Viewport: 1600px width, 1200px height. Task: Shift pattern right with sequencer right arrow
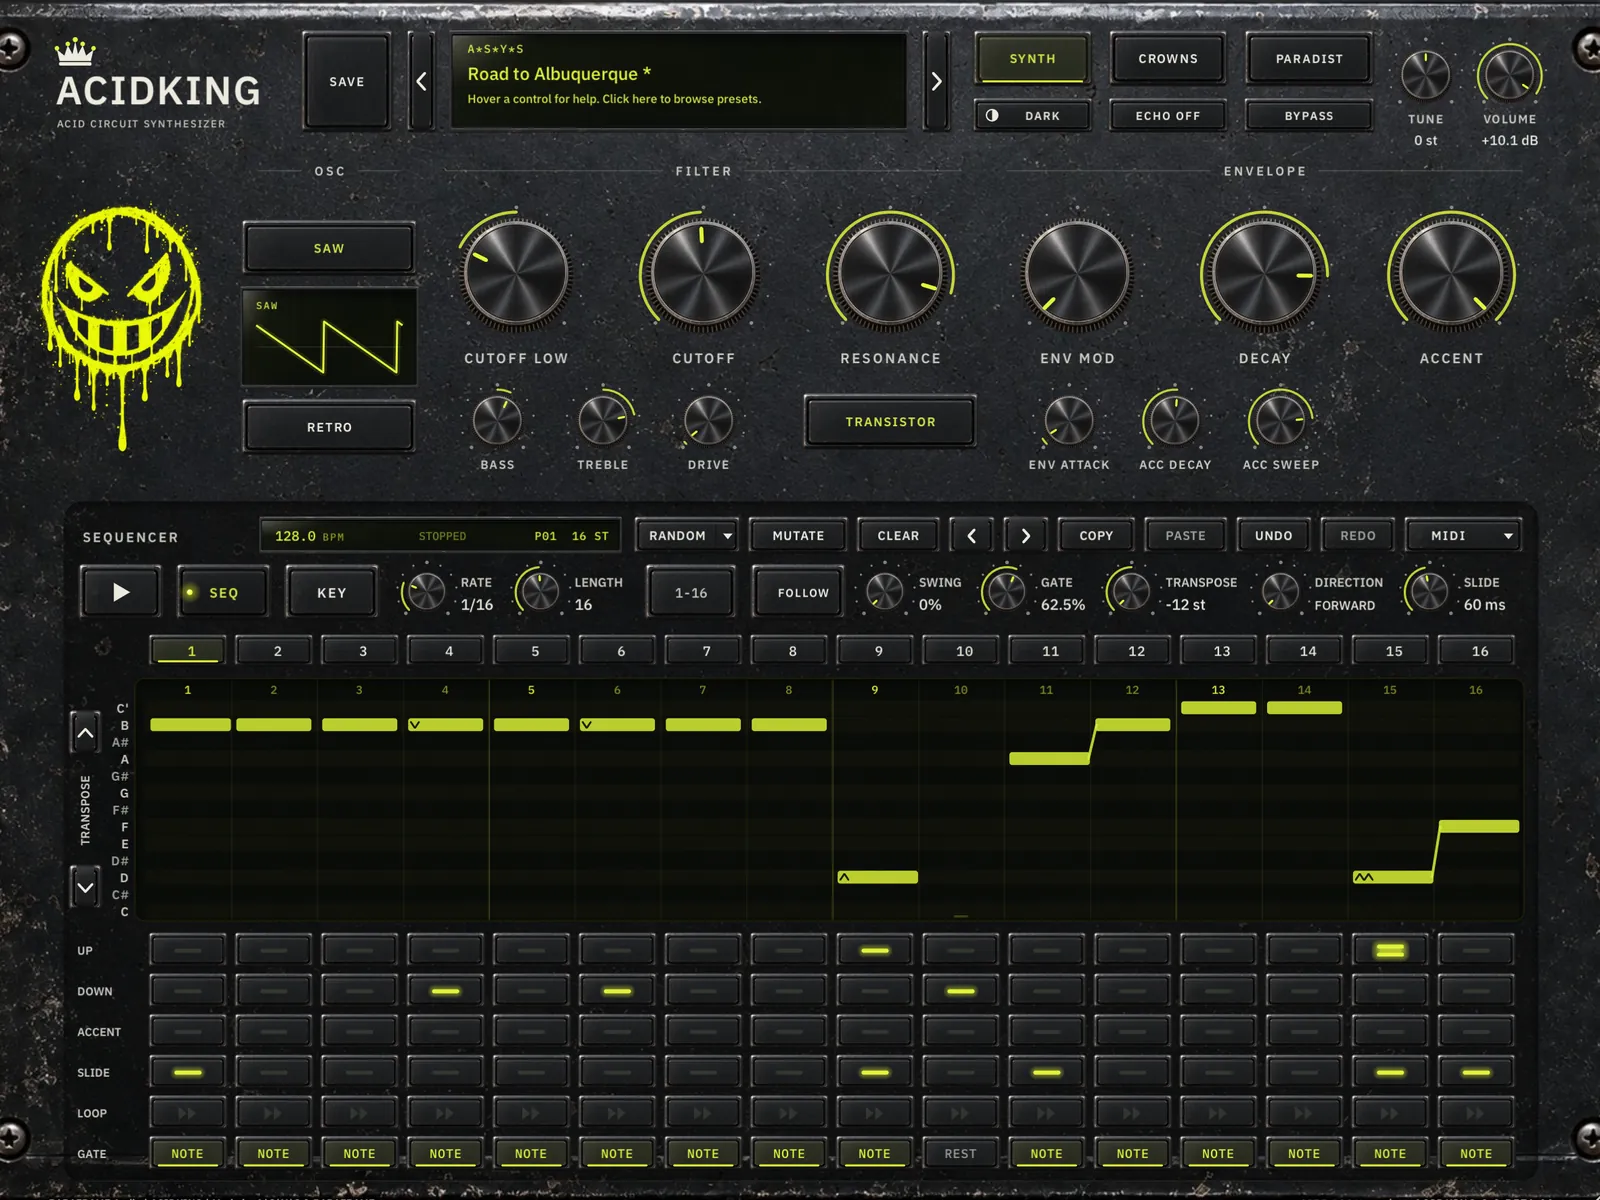[1025, 536]
